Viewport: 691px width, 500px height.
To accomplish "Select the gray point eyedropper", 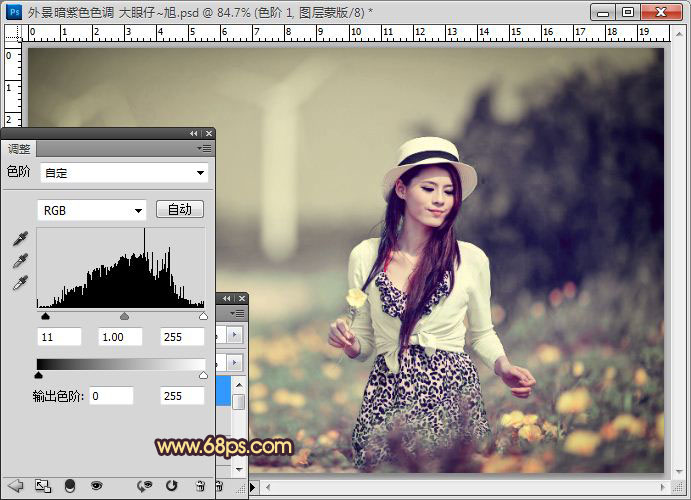I will click(19, 261).
